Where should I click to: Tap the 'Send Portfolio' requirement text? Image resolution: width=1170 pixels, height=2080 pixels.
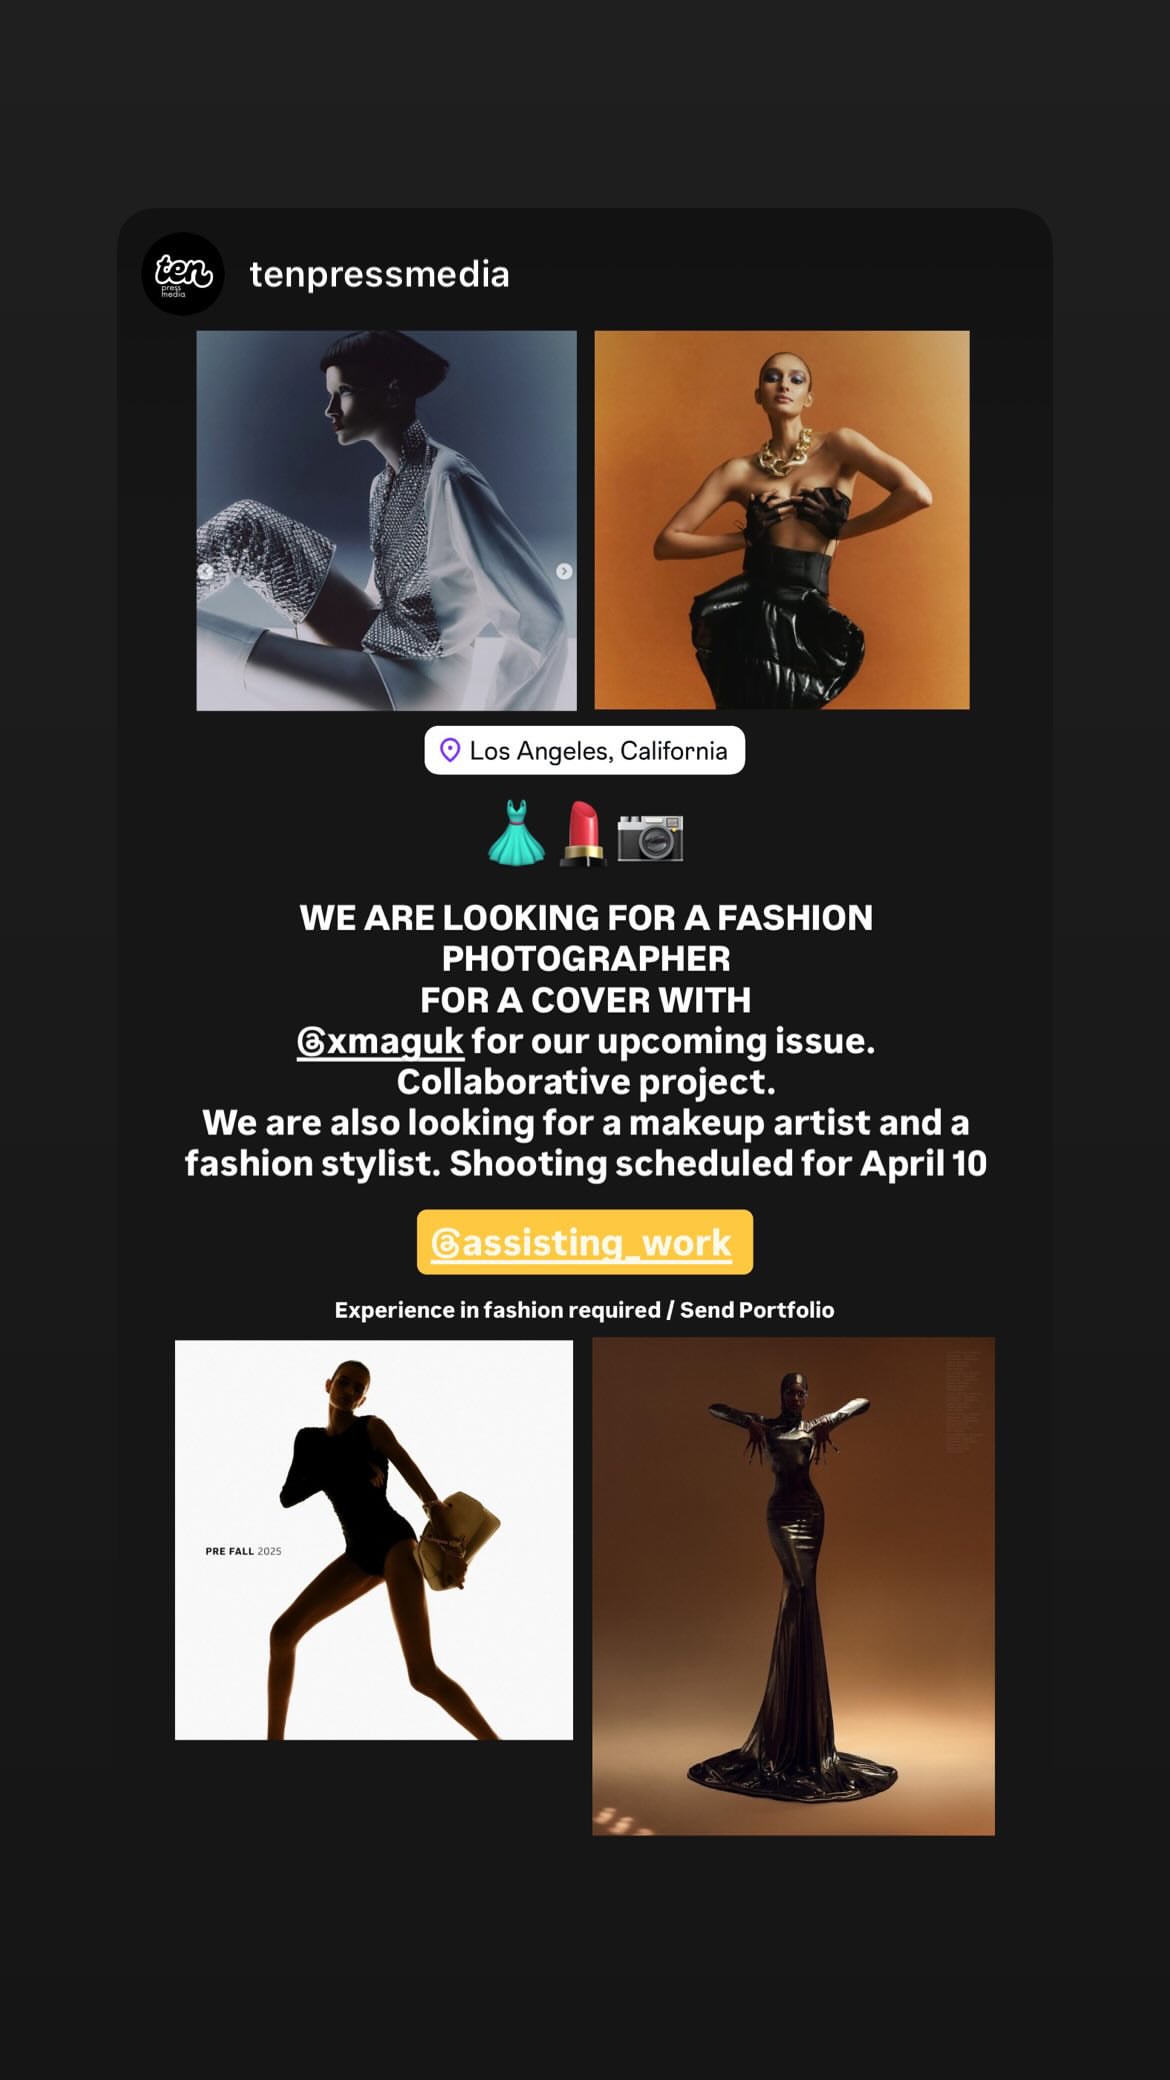(x=757, y=1310)
